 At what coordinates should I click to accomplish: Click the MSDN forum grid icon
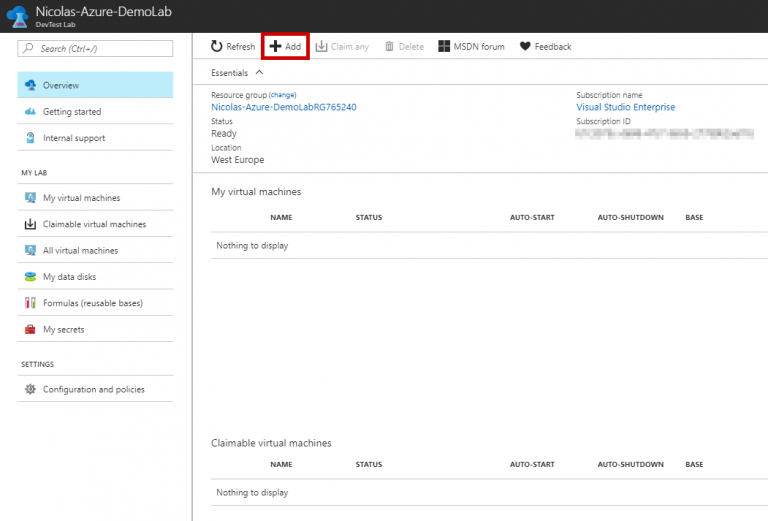(444, 46)
